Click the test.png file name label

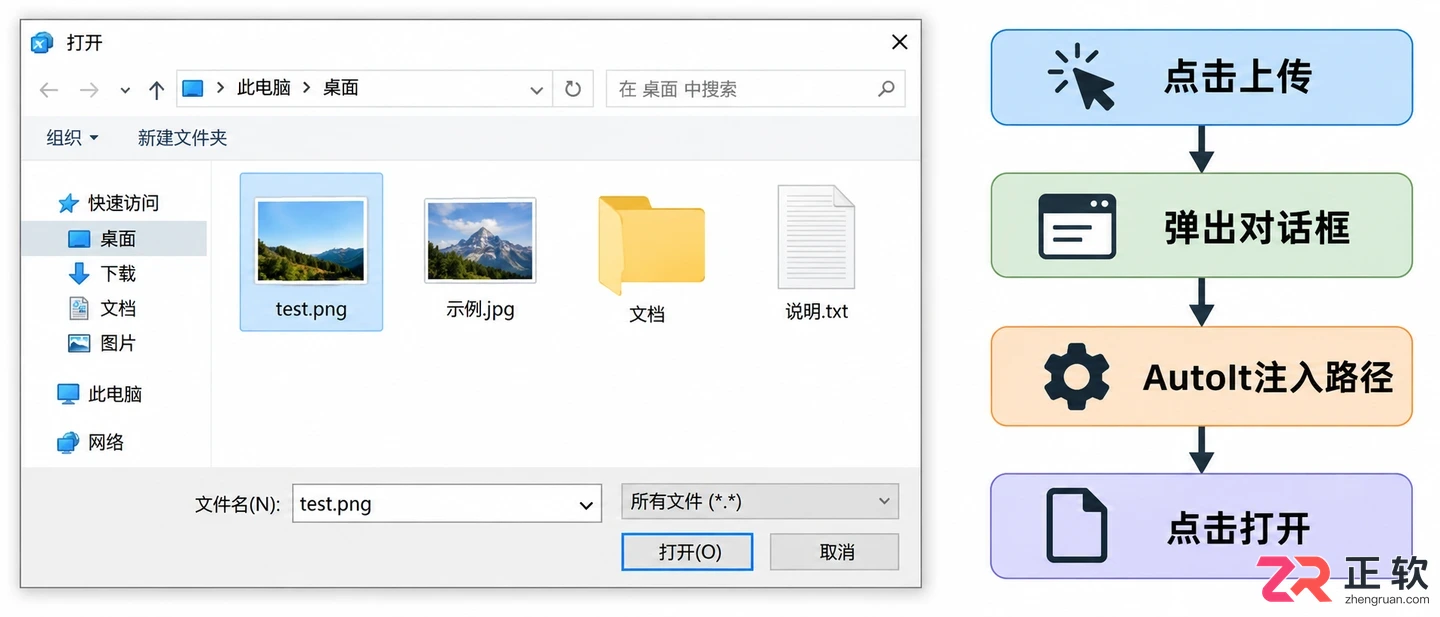(x=311, y=309)
